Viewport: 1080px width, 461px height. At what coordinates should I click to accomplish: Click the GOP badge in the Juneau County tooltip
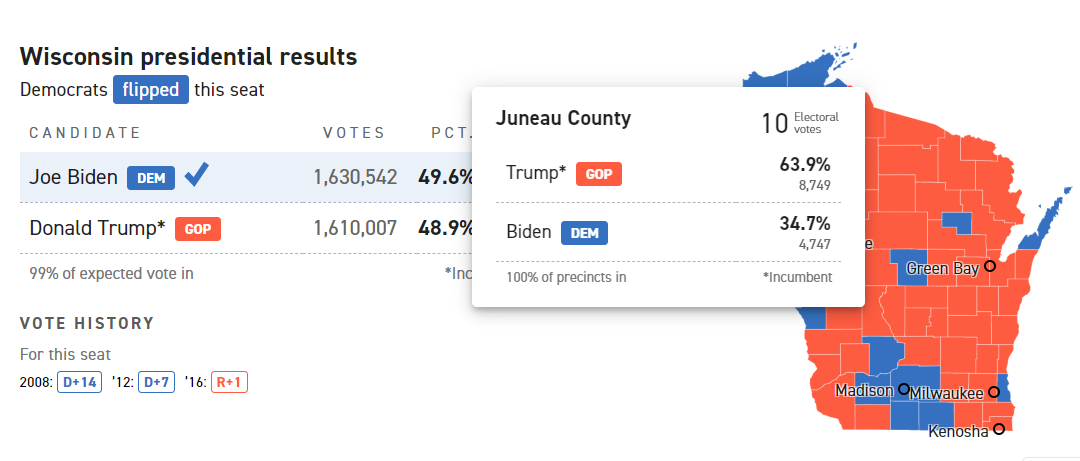point(599,174)
